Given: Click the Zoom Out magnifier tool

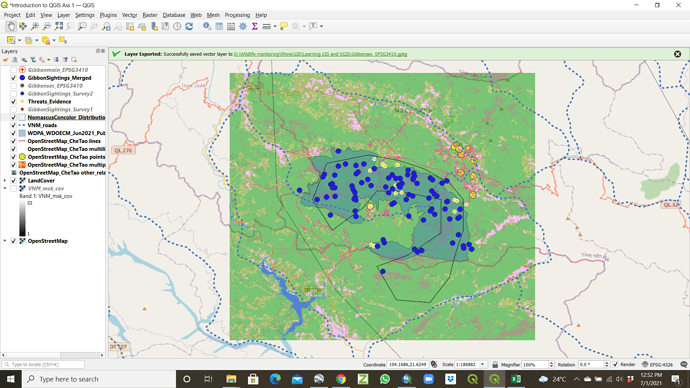Looking at the screenshot, I should tap(47, 26).
